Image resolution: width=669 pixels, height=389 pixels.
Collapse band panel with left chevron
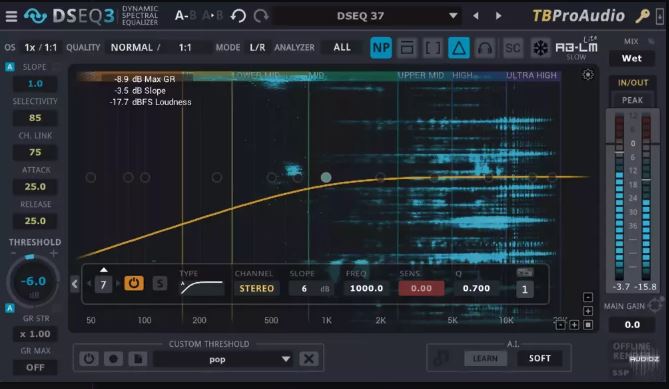tap(75, 284)
